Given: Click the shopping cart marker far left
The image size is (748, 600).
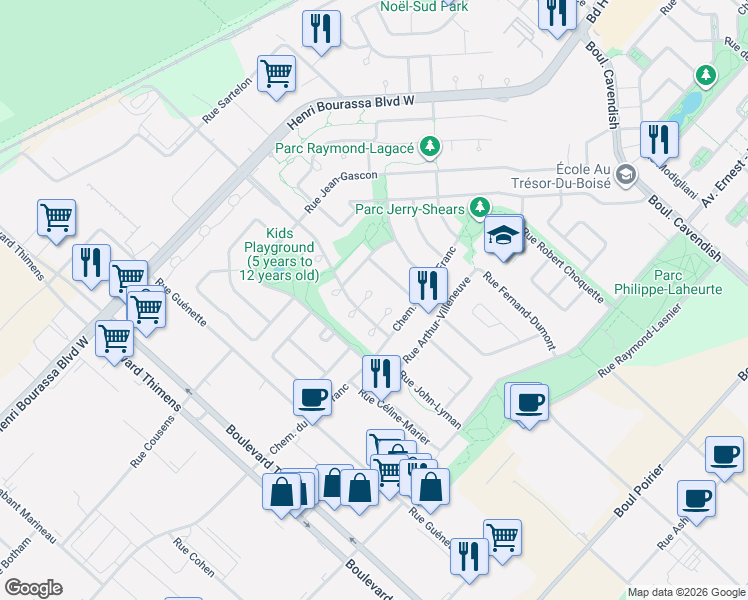Looking at the screenshot, I should pos(56,220).
